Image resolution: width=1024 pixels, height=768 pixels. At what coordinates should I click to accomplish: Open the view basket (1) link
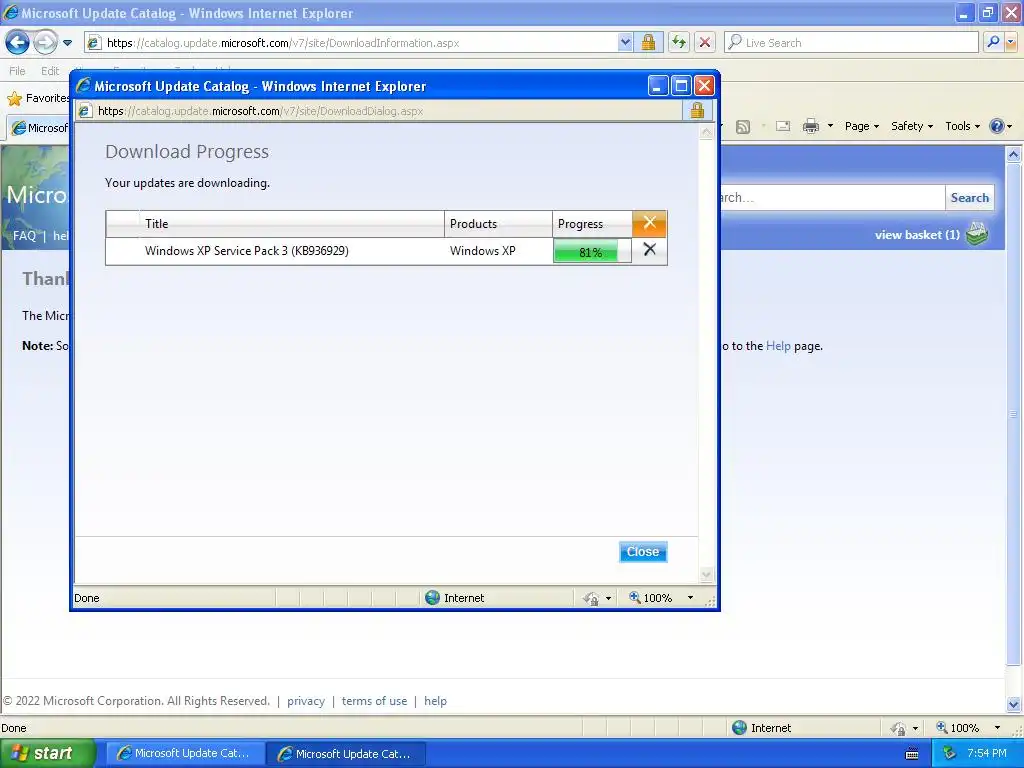coord(917,235)
